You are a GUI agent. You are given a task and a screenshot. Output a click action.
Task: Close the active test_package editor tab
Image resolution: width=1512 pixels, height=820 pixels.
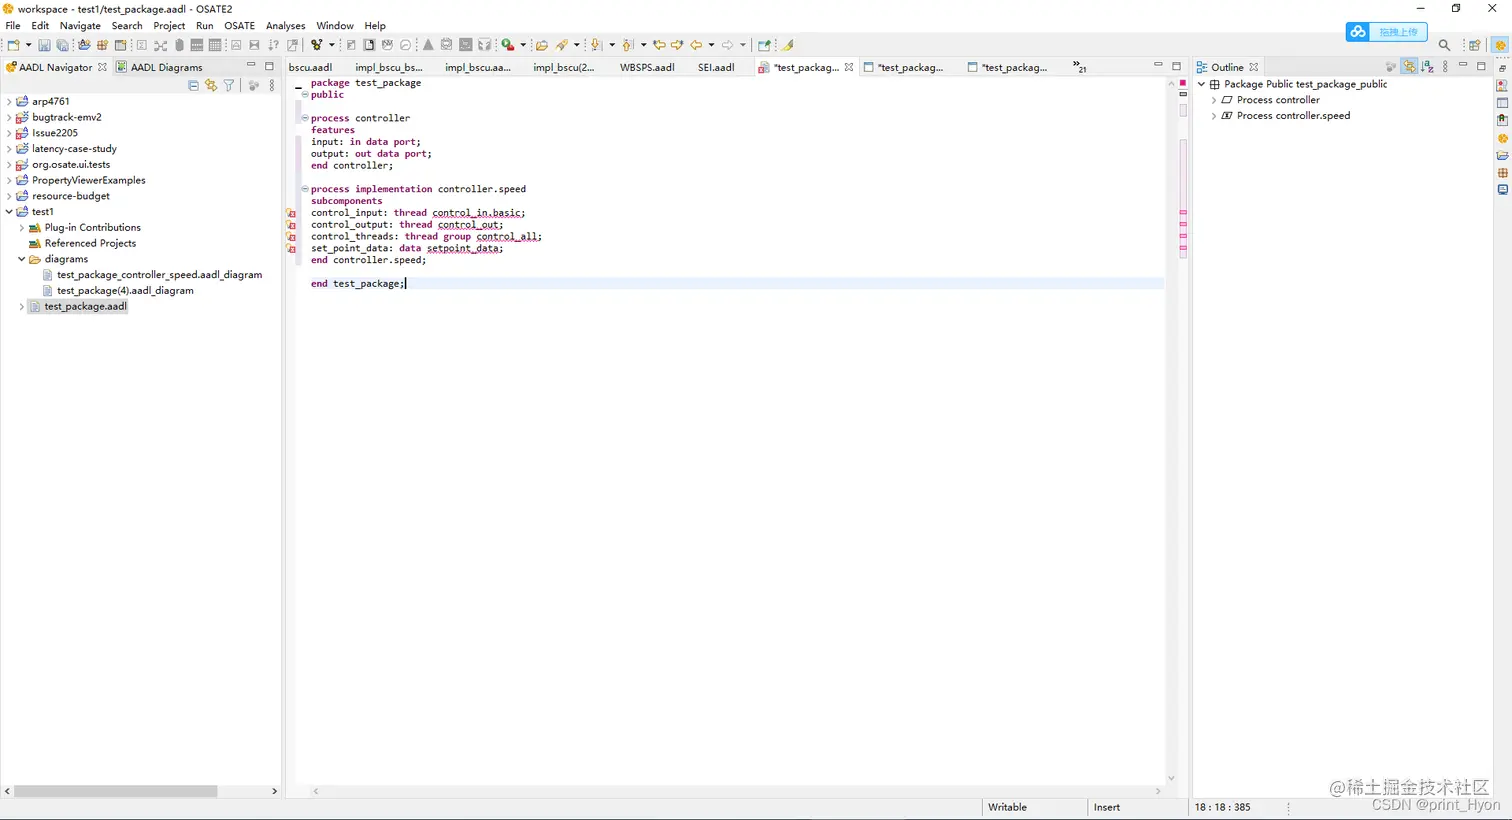(849, 67)
